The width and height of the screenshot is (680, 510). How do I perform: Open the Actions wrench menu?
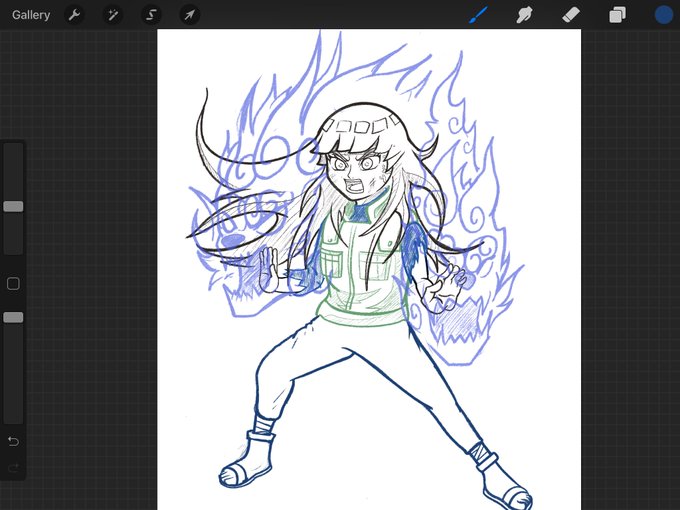click(74, 15)
